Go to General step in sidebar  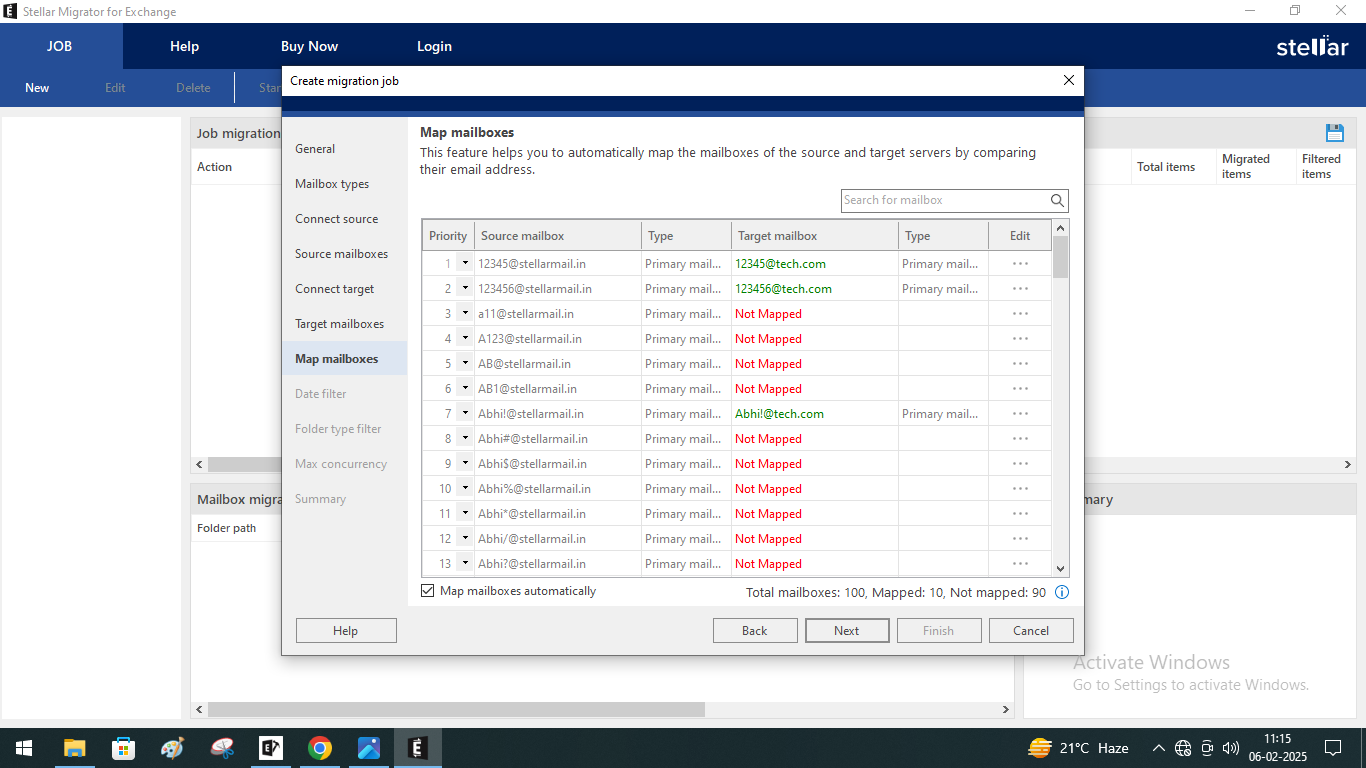pyautogui.click(x=315, y=149)
